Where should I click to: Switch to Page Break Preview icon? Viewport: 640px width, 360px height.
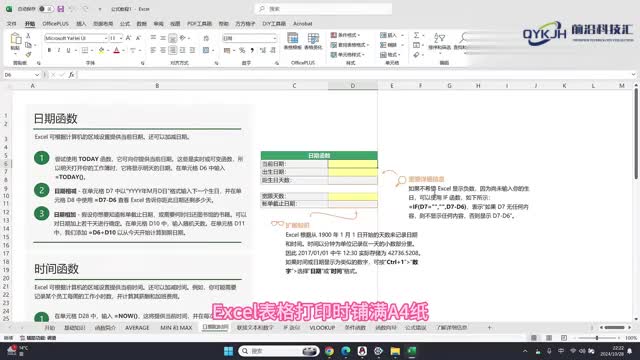click(x=564, y=338)
